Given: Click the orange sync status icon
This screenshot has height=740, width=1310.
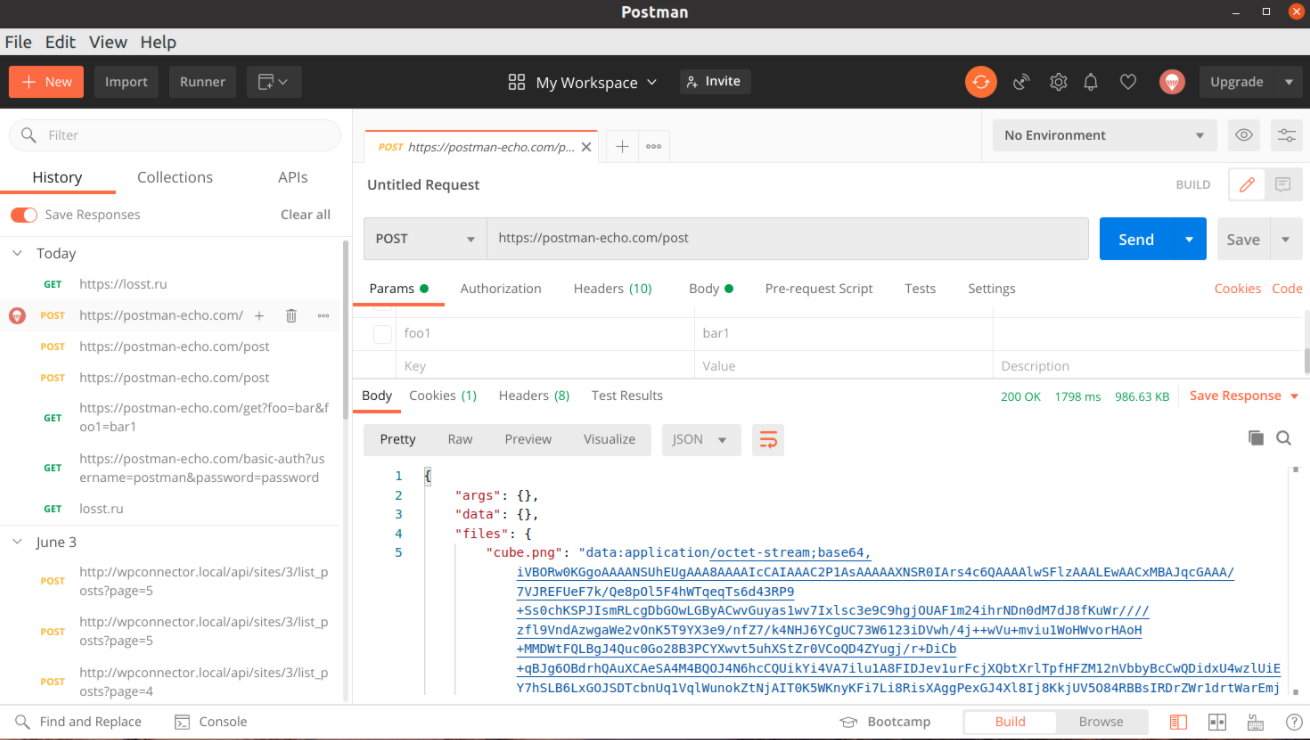Looking at the screenshot, I should pos(981,82).
